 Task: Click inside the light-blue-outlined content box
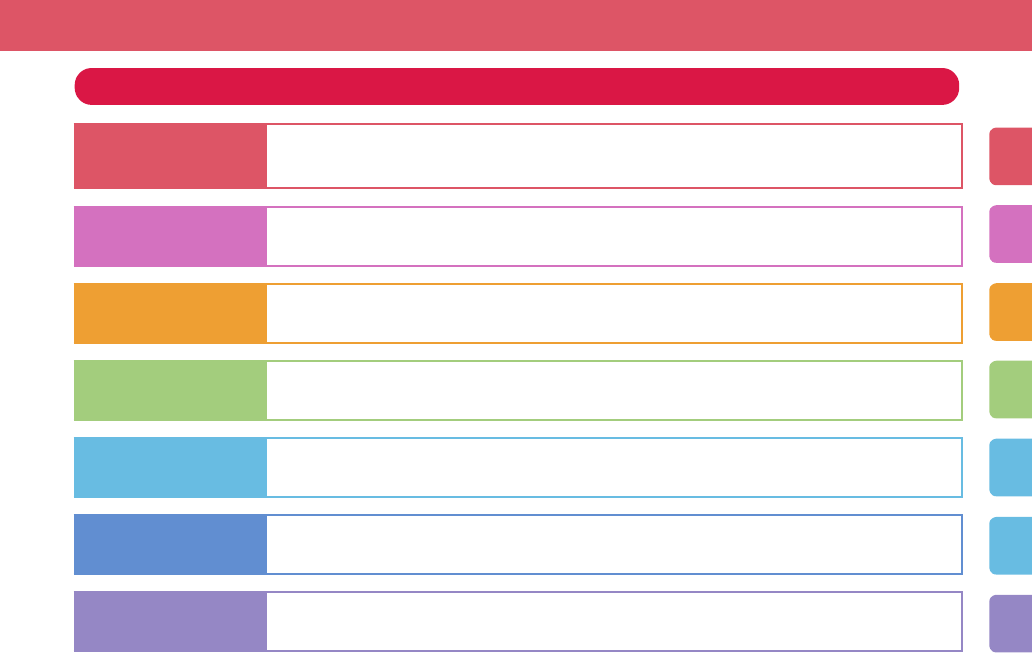tap(614, 467)
